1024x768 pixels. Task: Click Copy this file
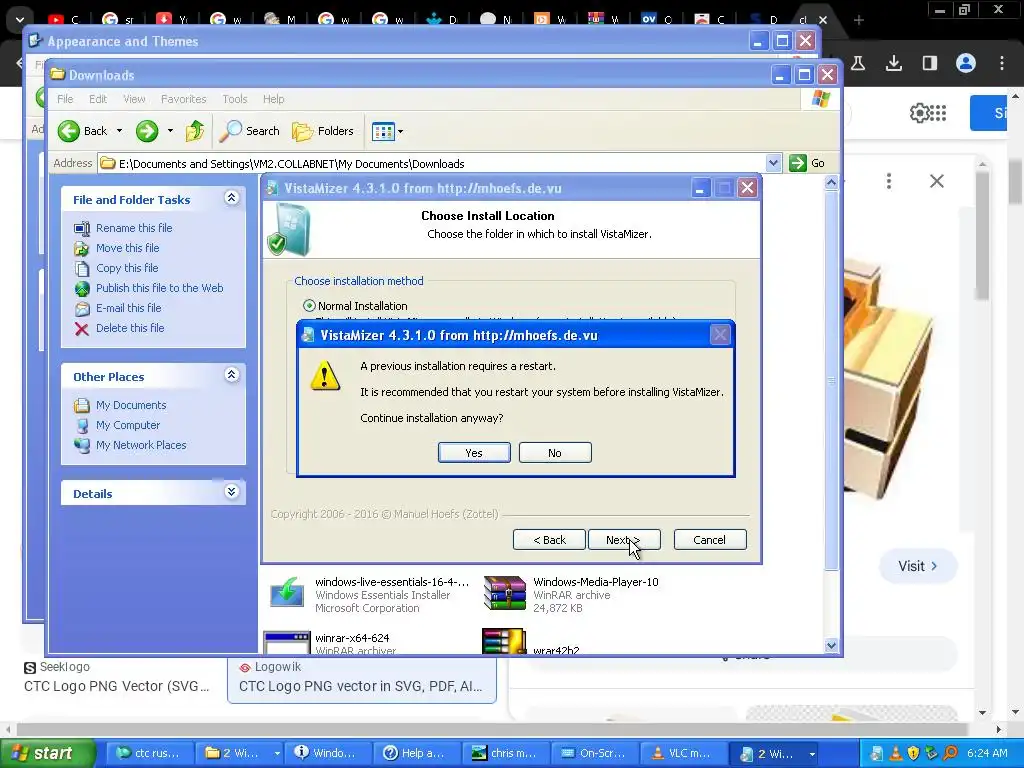coord(127,268)
